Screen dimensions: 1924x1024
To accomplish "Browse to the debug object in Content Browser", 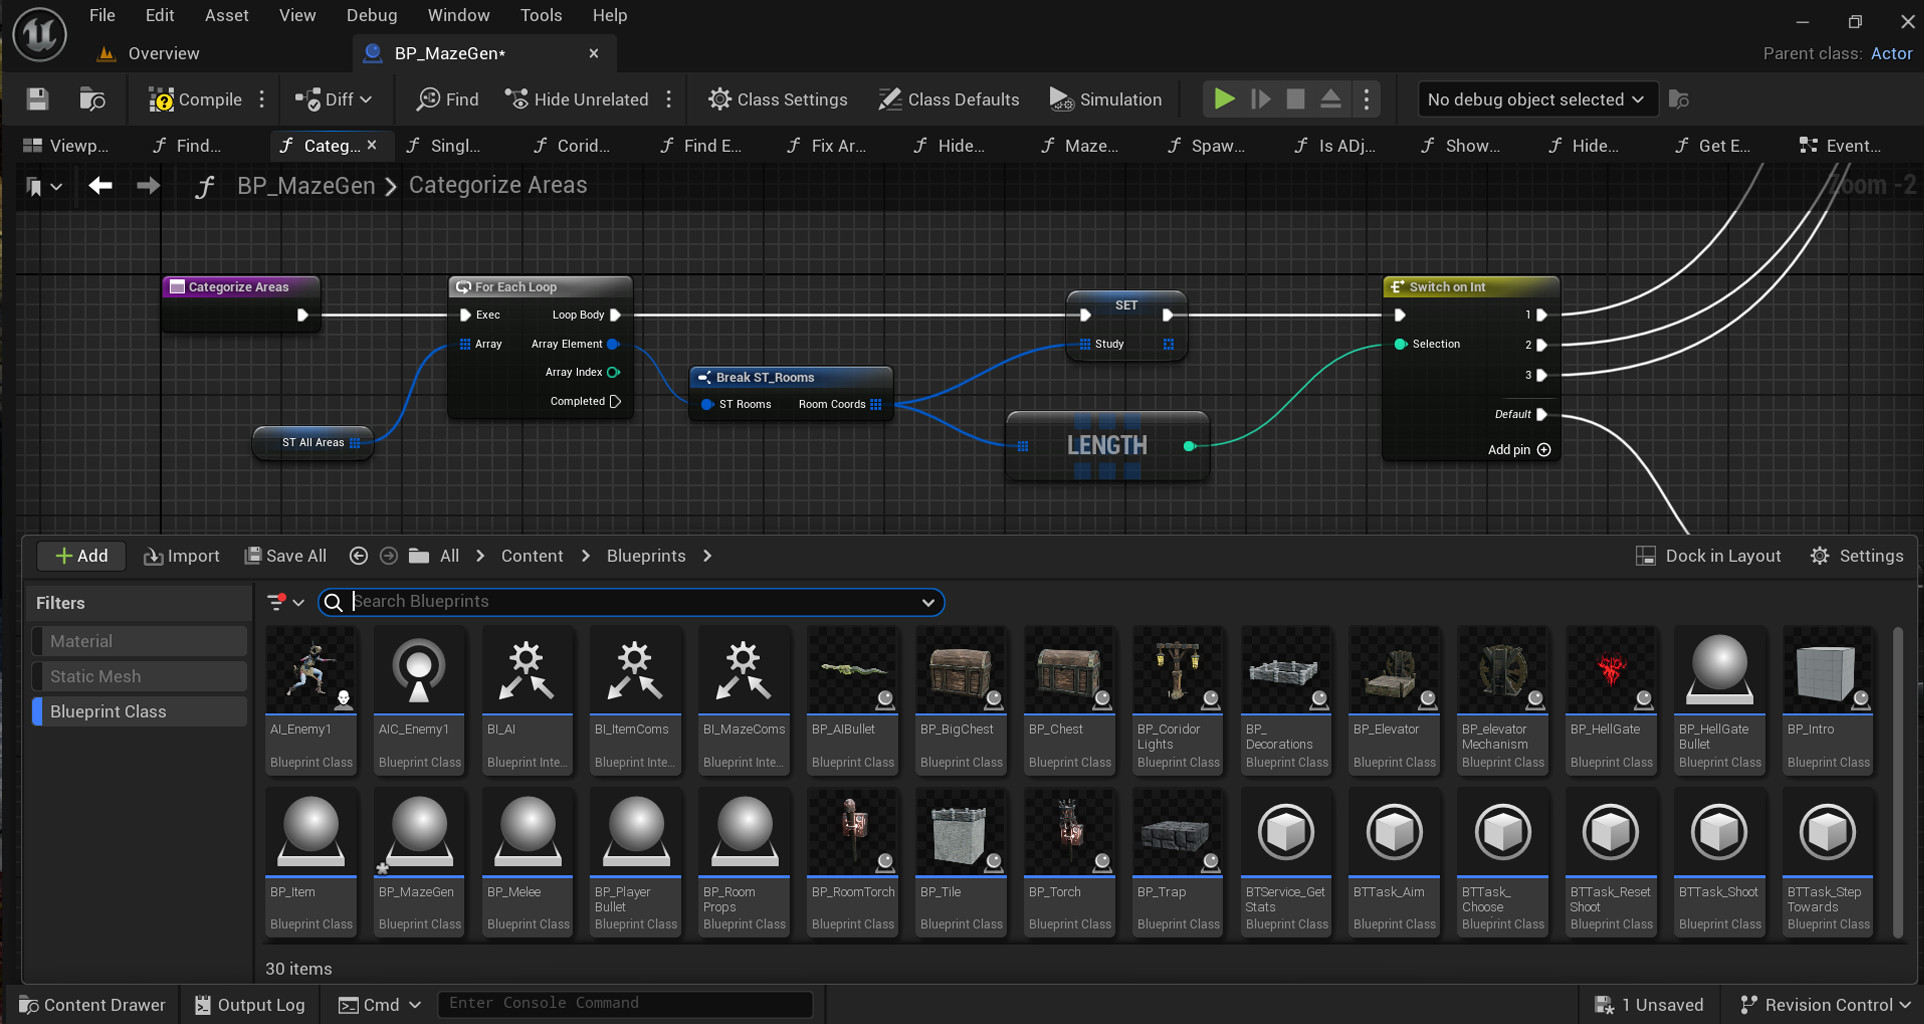I will coord(1678,99).
